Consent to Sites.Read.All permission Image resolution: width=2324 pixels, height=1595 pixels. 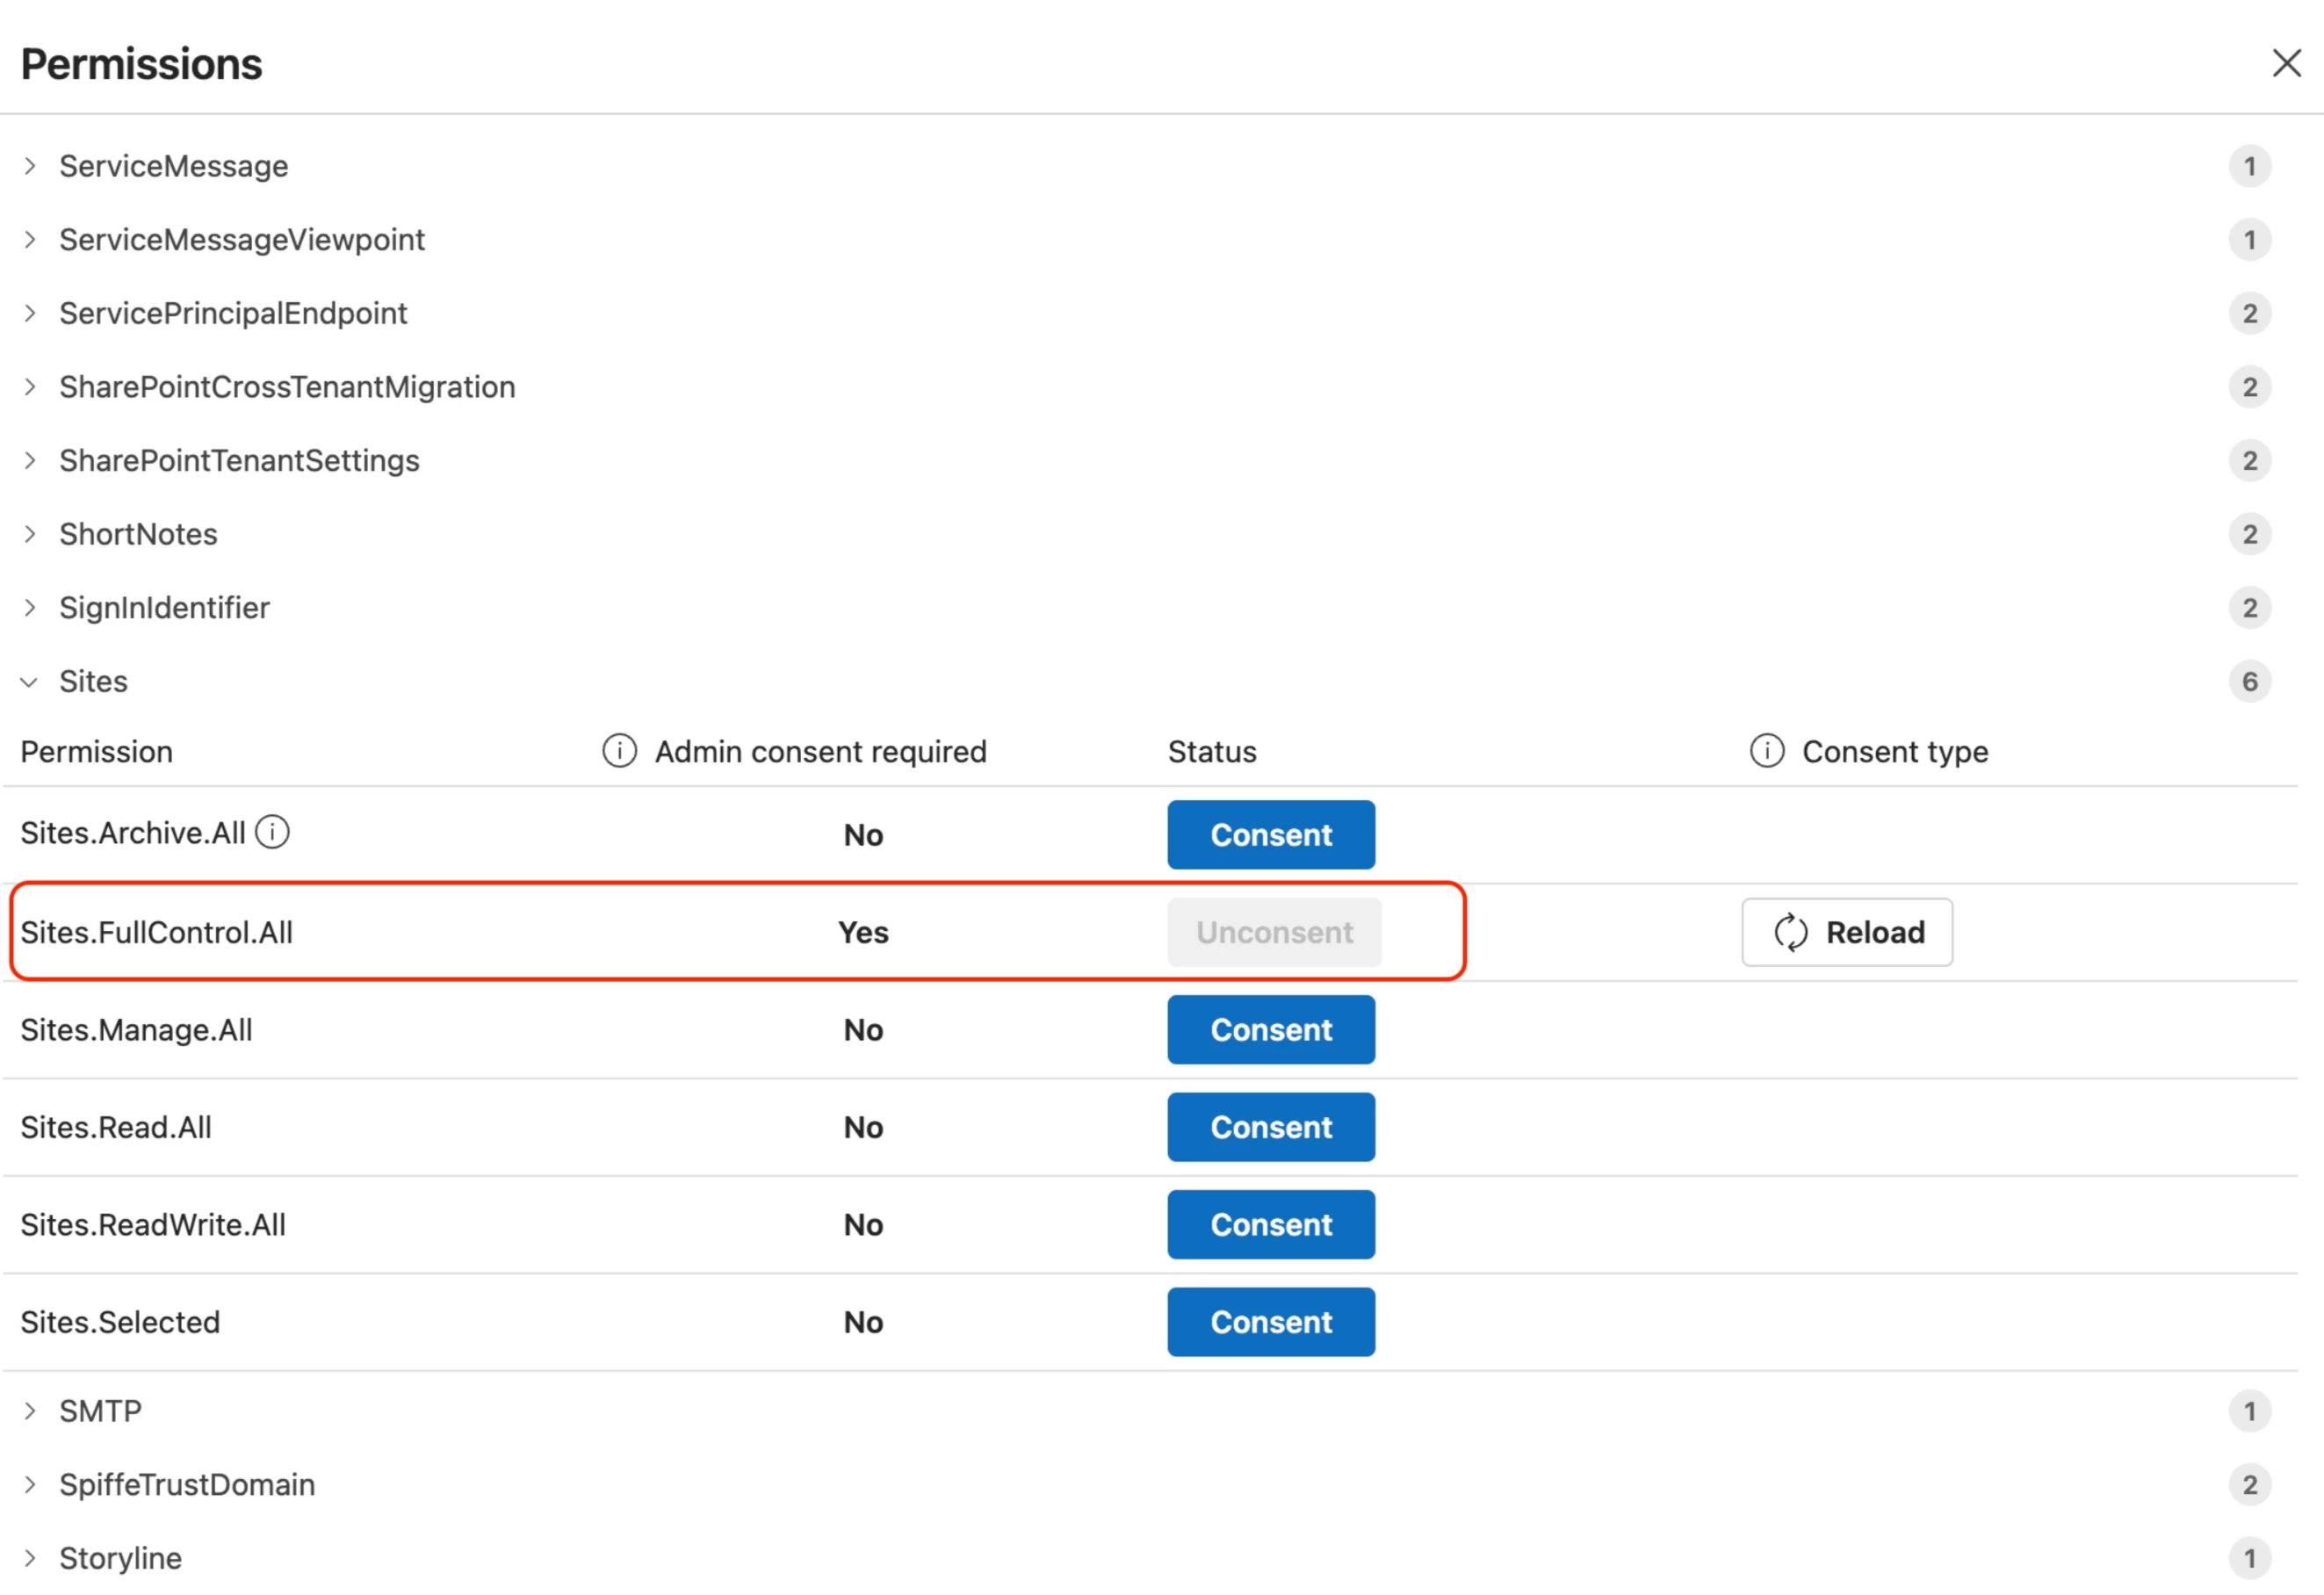click(1271, 1128)
